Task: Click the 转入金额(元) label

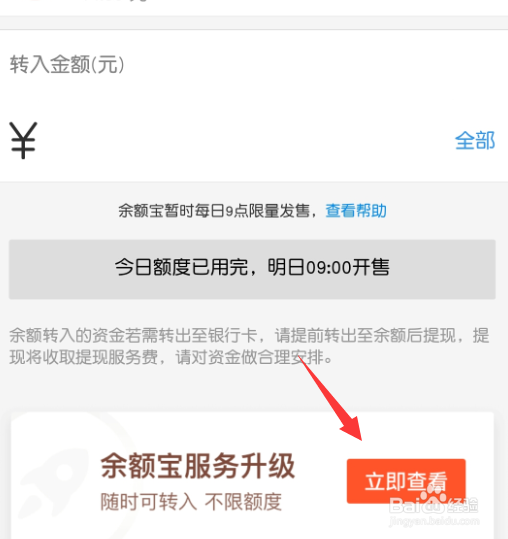Action: pos(67,64)
